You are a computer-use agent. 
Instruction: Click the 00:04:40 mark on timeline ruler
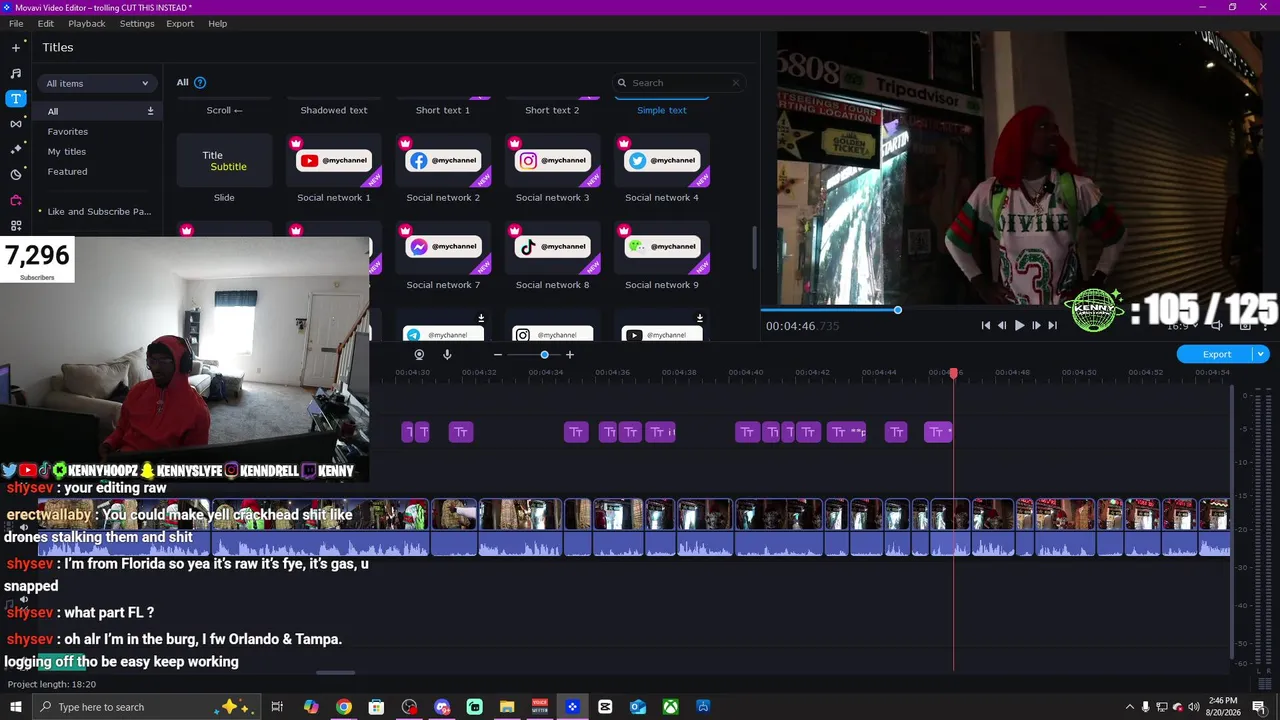tap(746, 373)
